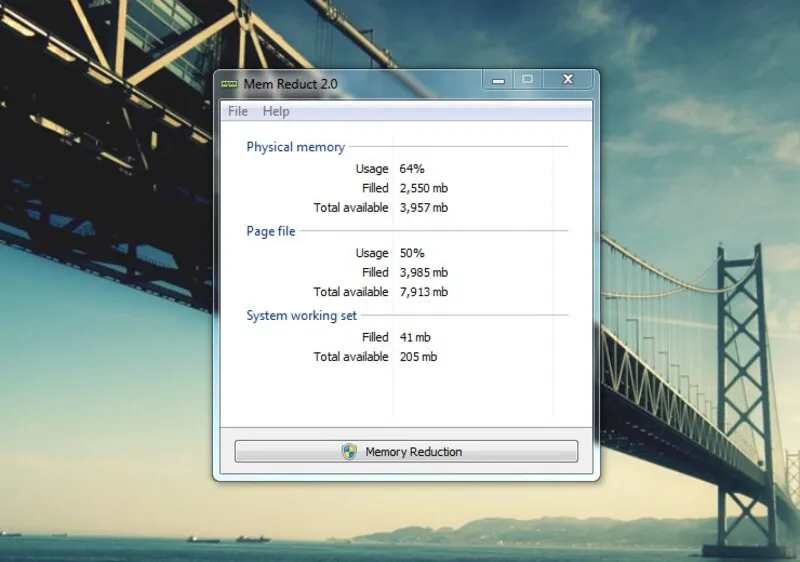Close the Mem Reduct window
The width and height of the screenshot is (800, 562).
(568, 79)
